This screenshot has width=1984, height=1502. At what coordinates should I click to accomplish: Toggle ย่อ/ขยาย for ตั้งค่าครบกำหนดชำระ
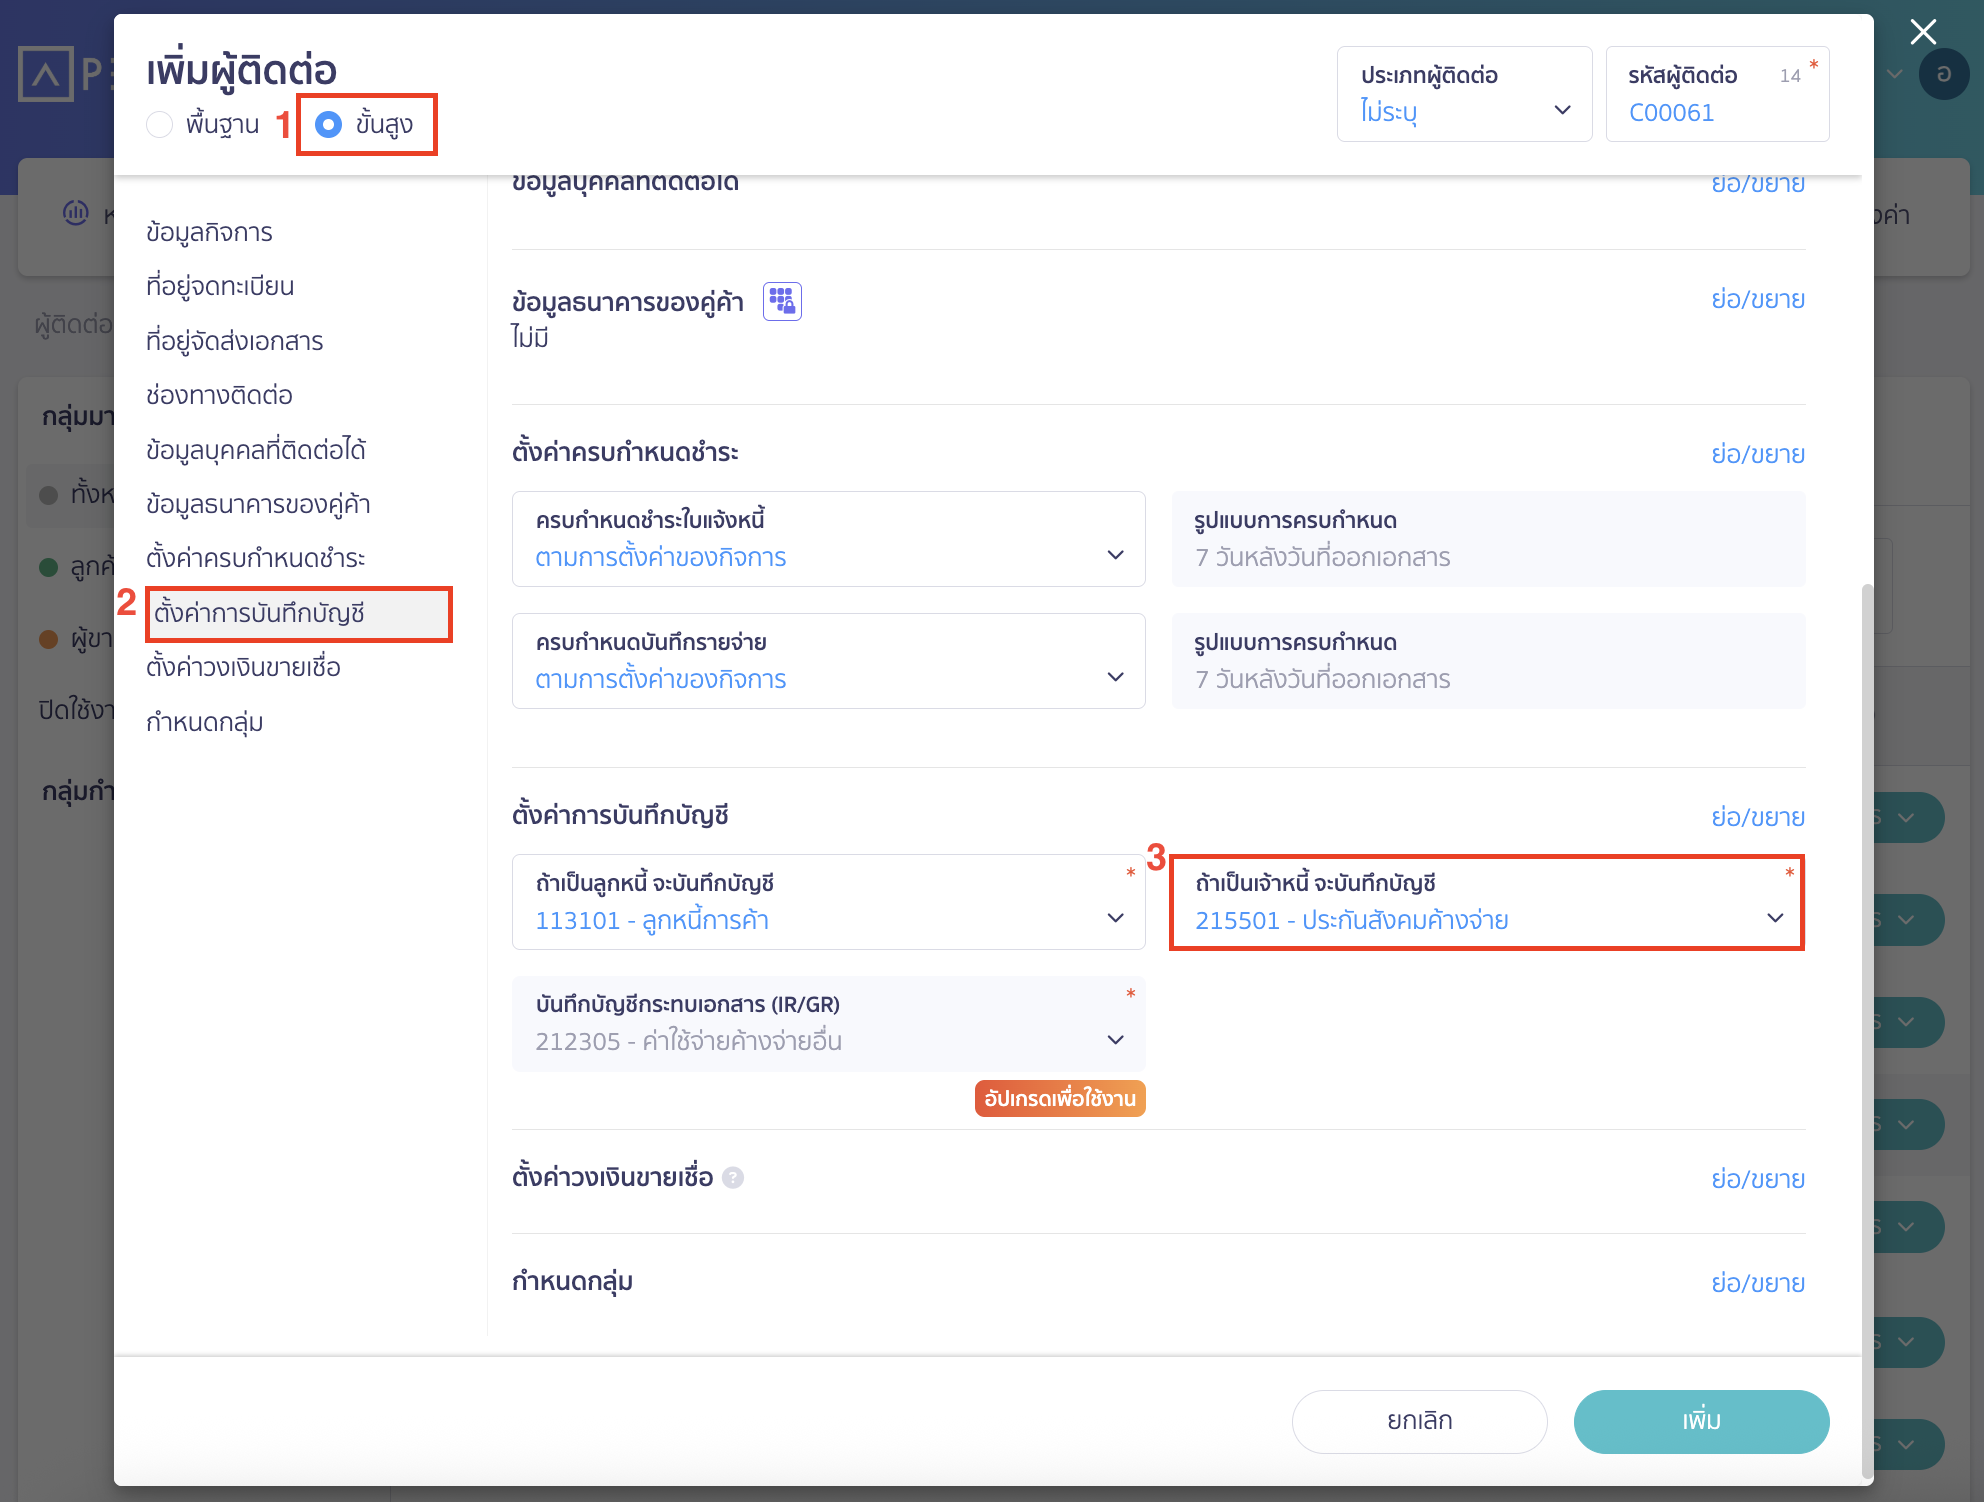point(1757,454)
